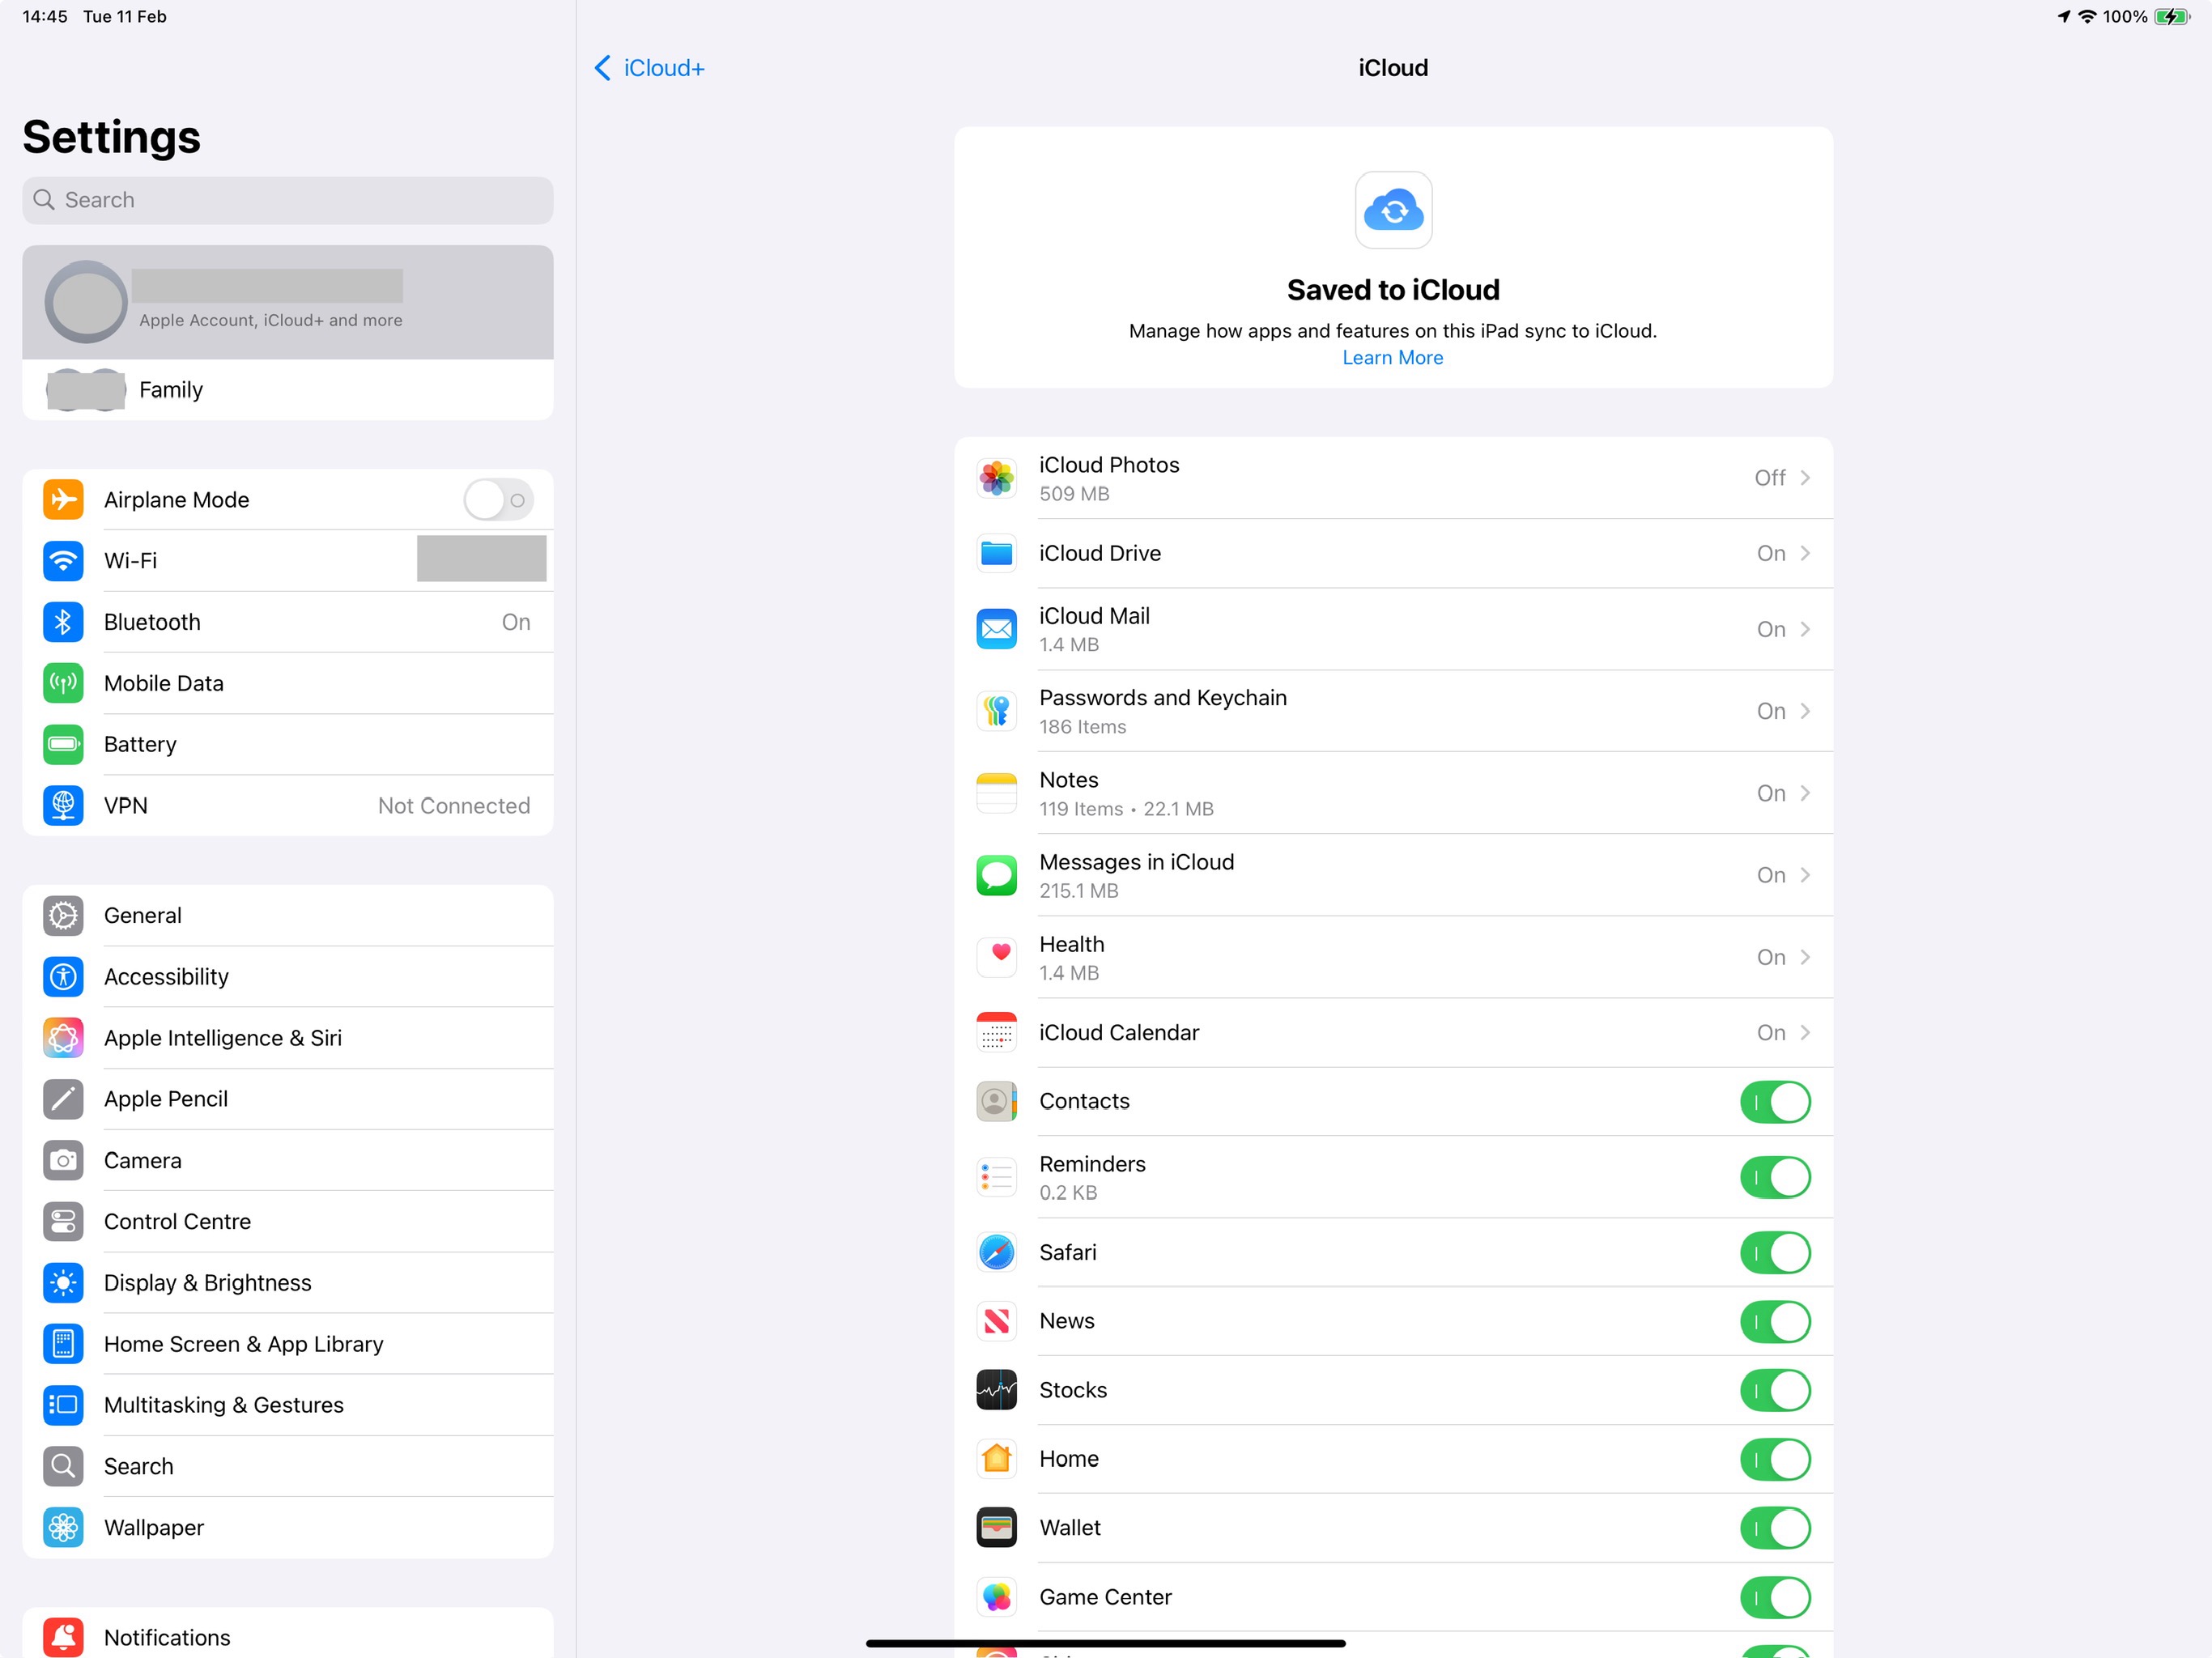The width and height of the screenshot is (2212, 1658).
Task: Open iCloud Calendar details chevron
Action: [1804, 1032]
